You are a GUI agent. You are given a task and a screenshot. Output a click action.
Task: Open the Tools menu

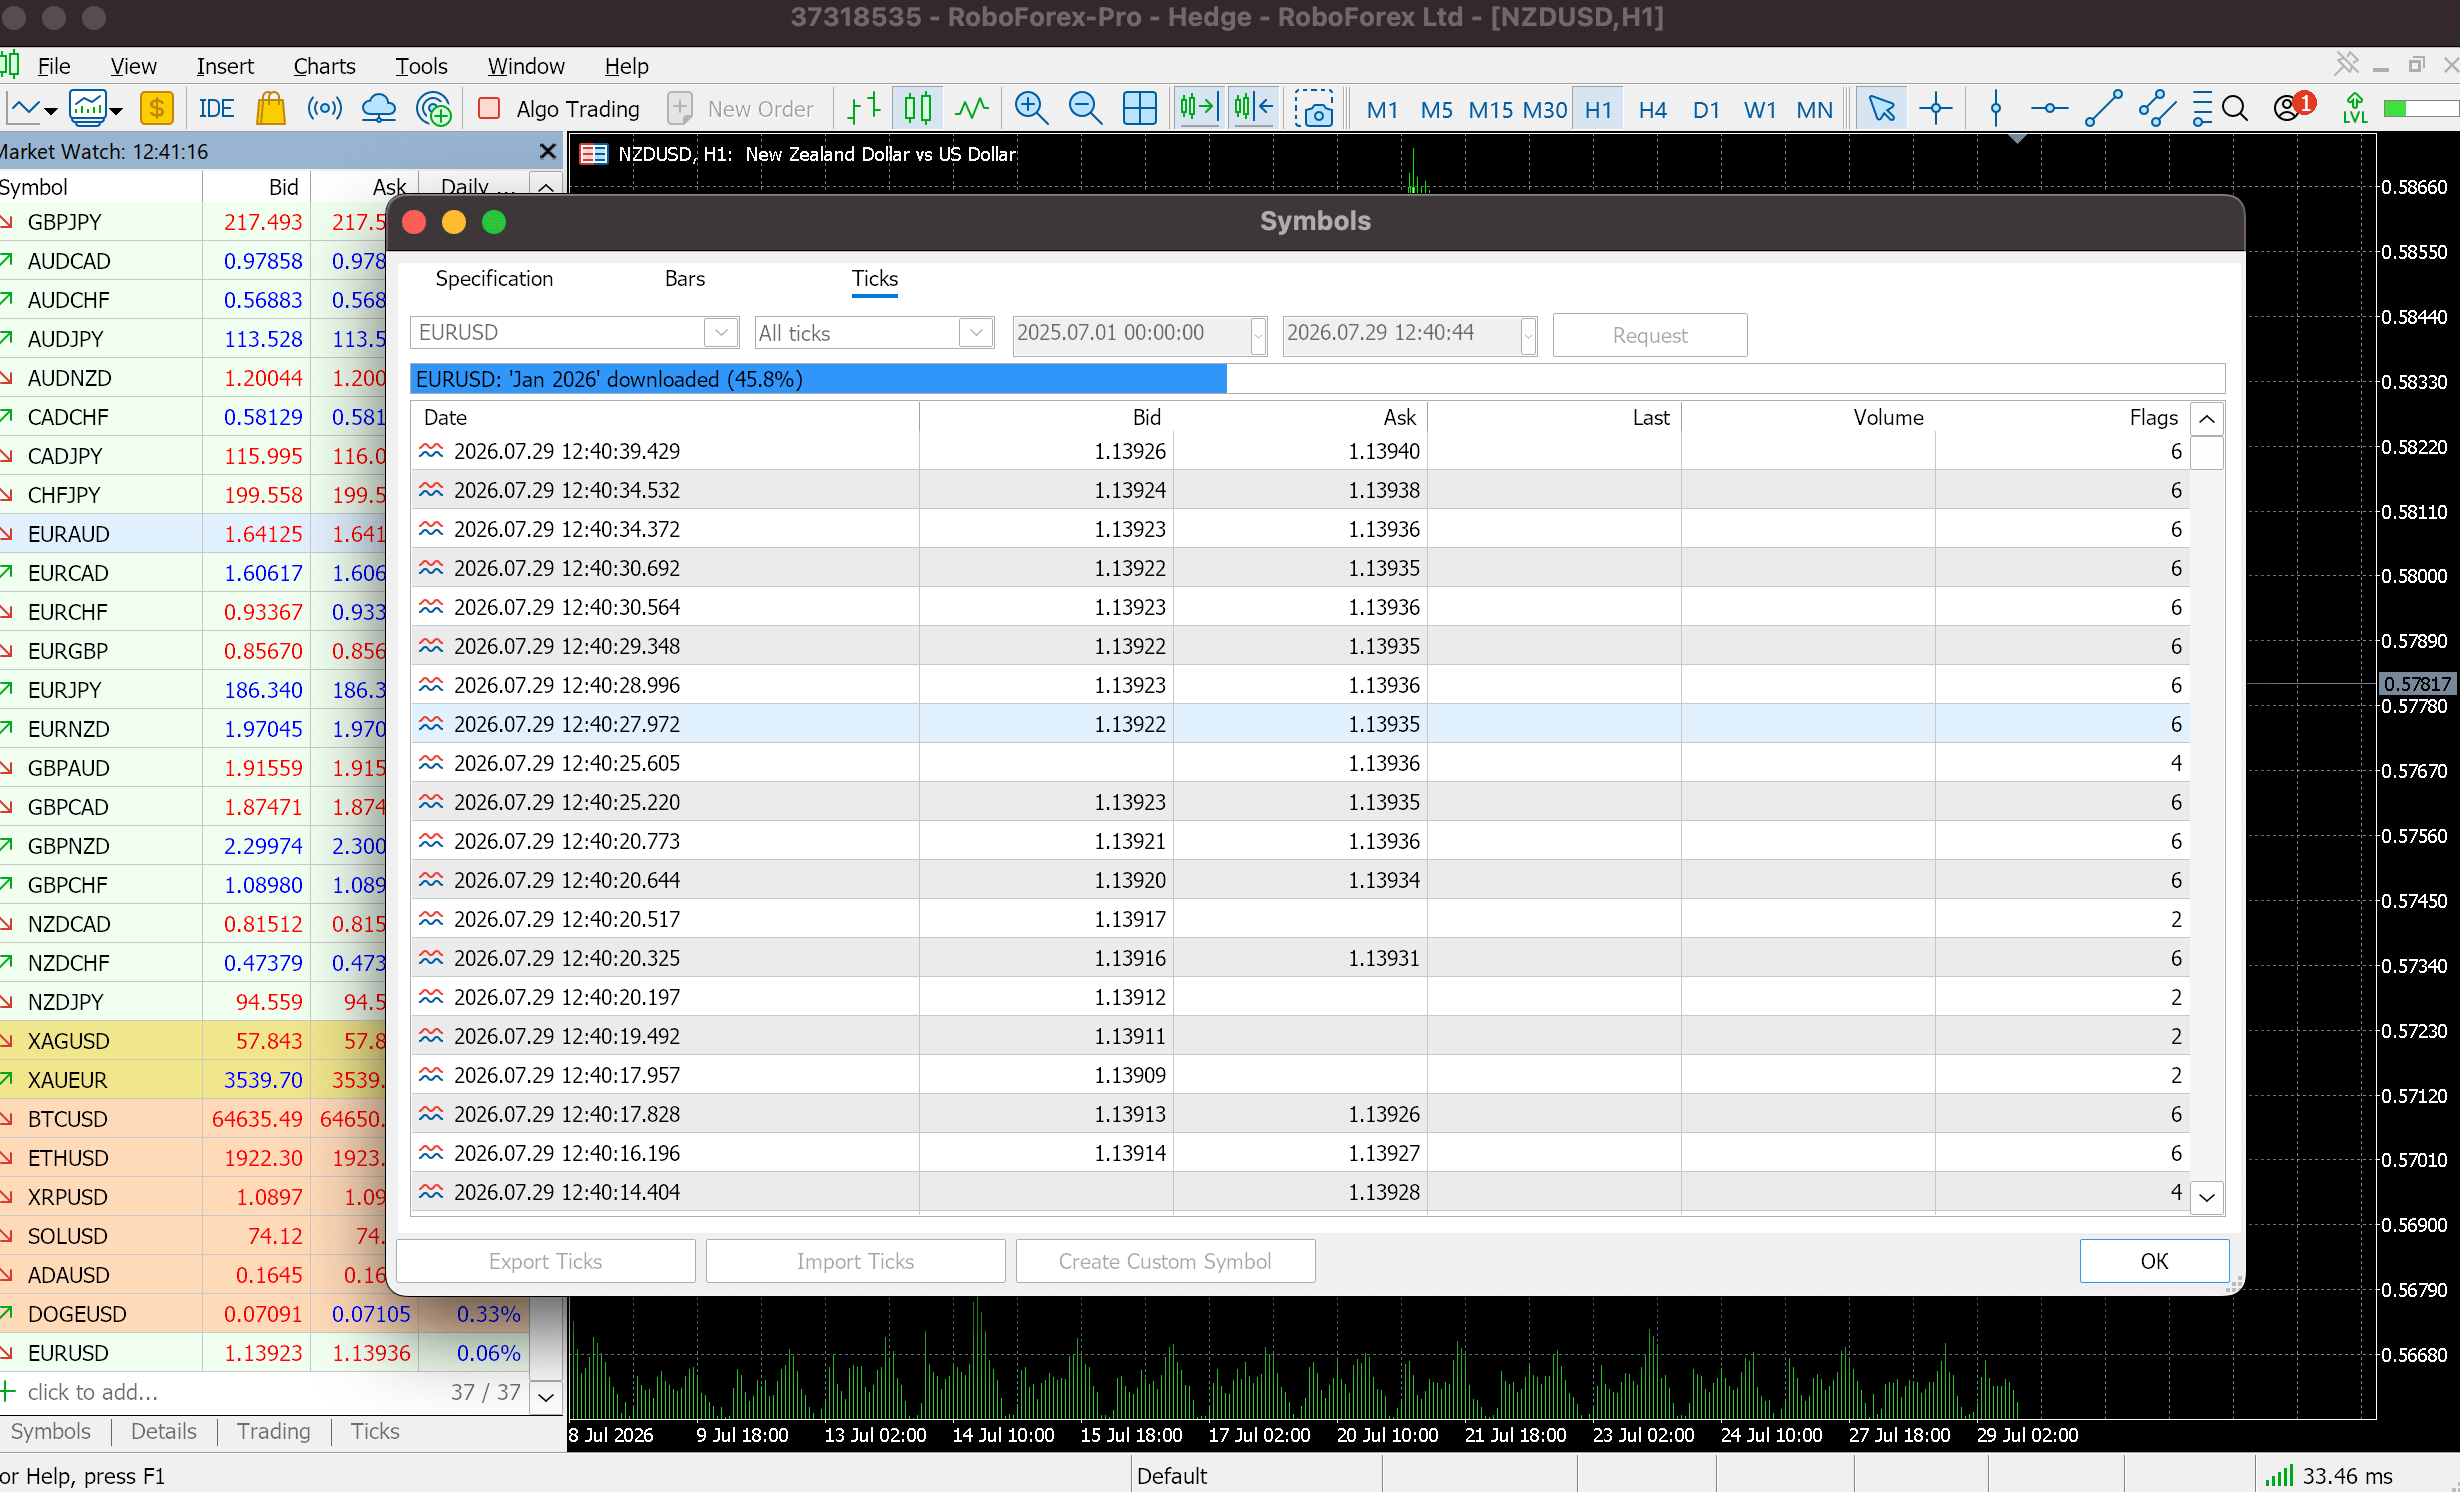(421, 66)
